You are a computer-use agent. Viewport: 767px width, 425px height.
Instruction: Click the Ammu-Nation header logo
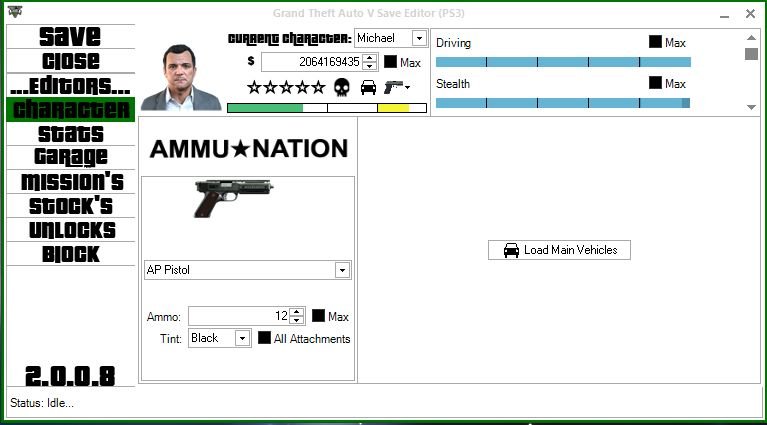tap(248, 149)
